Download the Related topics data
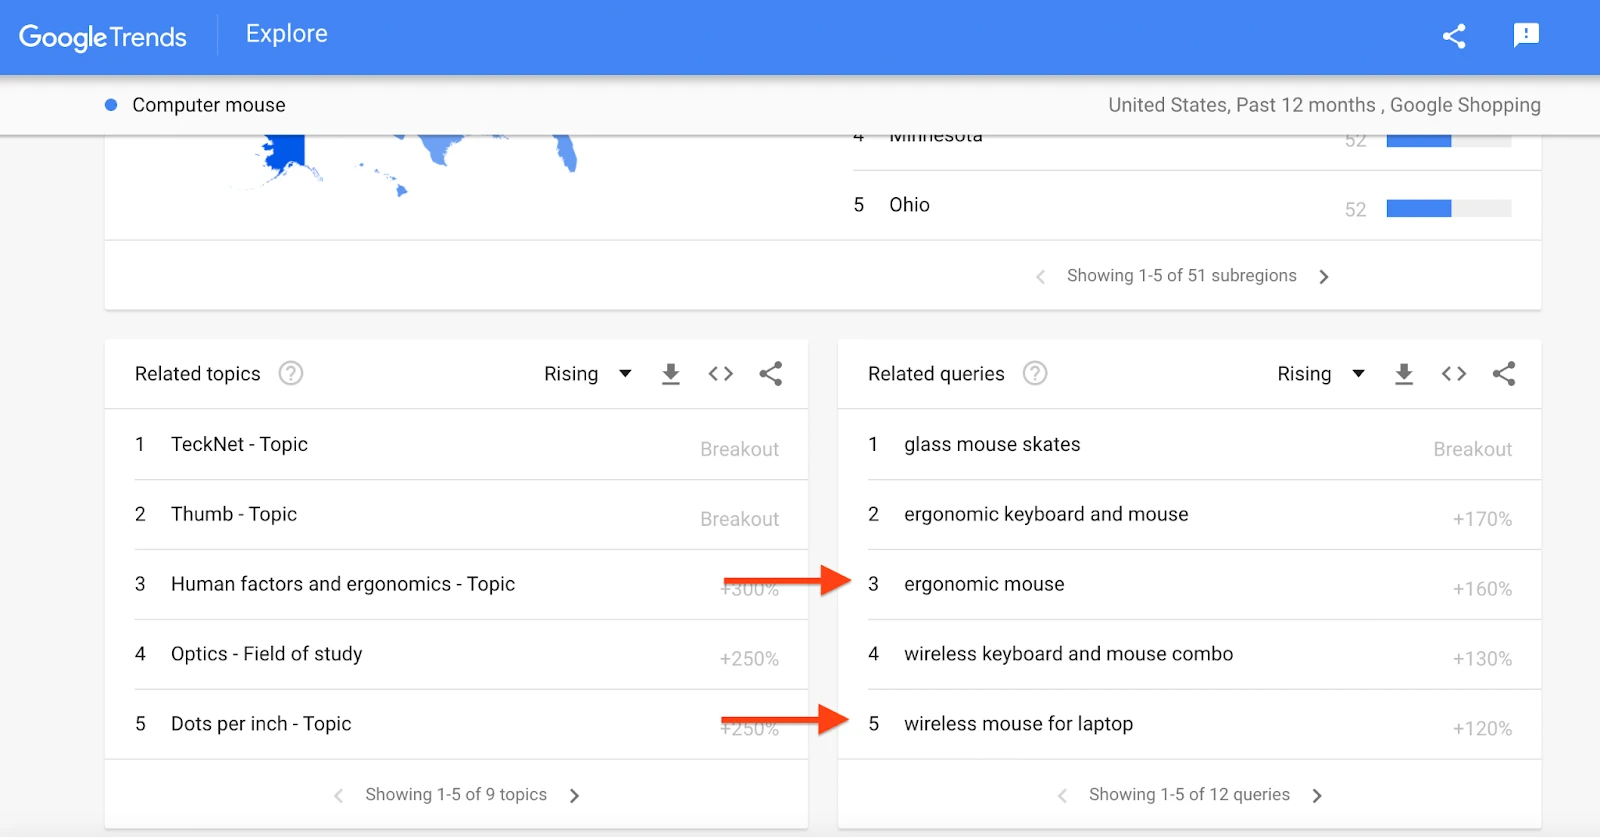The height and width of the screenshot is (837, 1600). [x=671, y=374]
